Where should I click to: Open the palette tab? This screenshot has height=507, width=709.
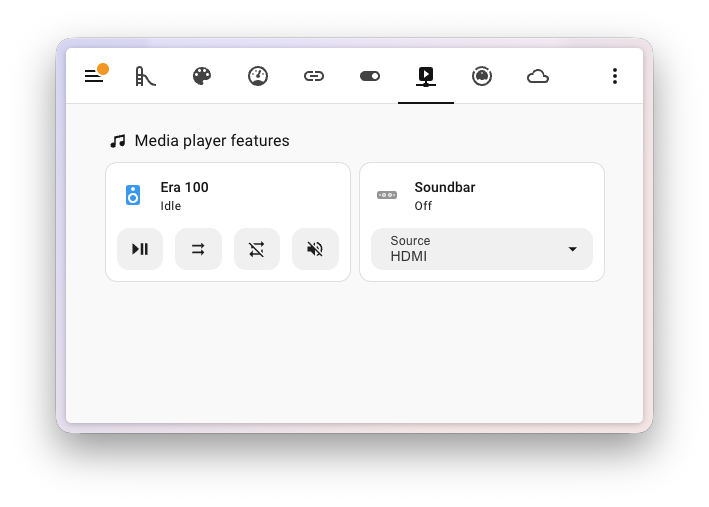tap(202, 76)
